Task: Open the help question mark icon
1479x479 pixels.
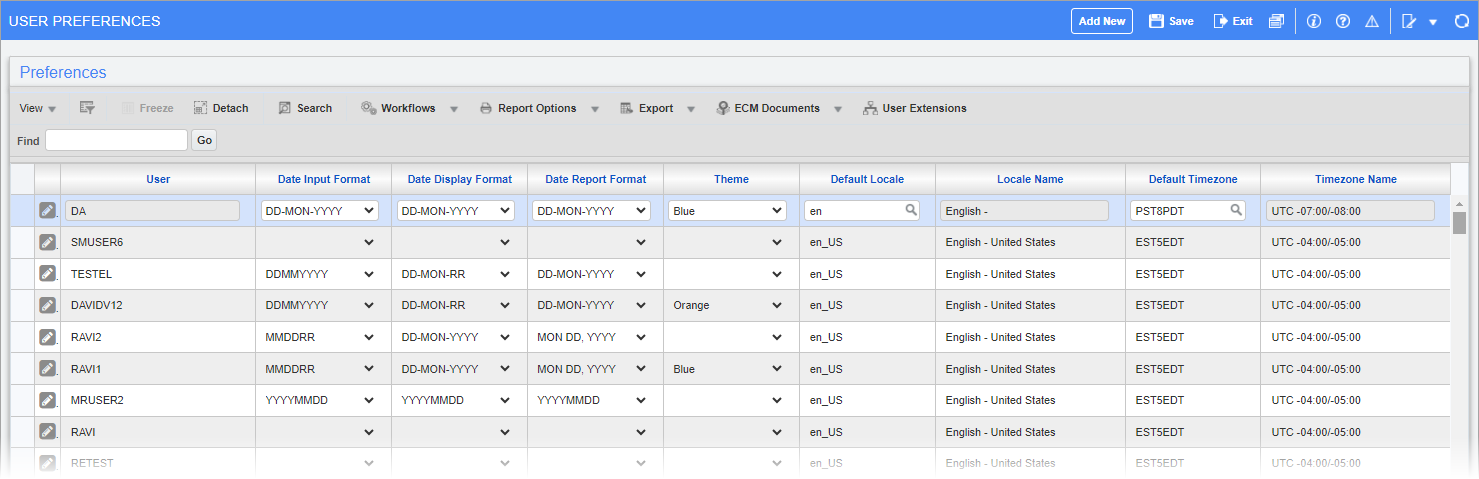Action: (x=1343, y=21)
